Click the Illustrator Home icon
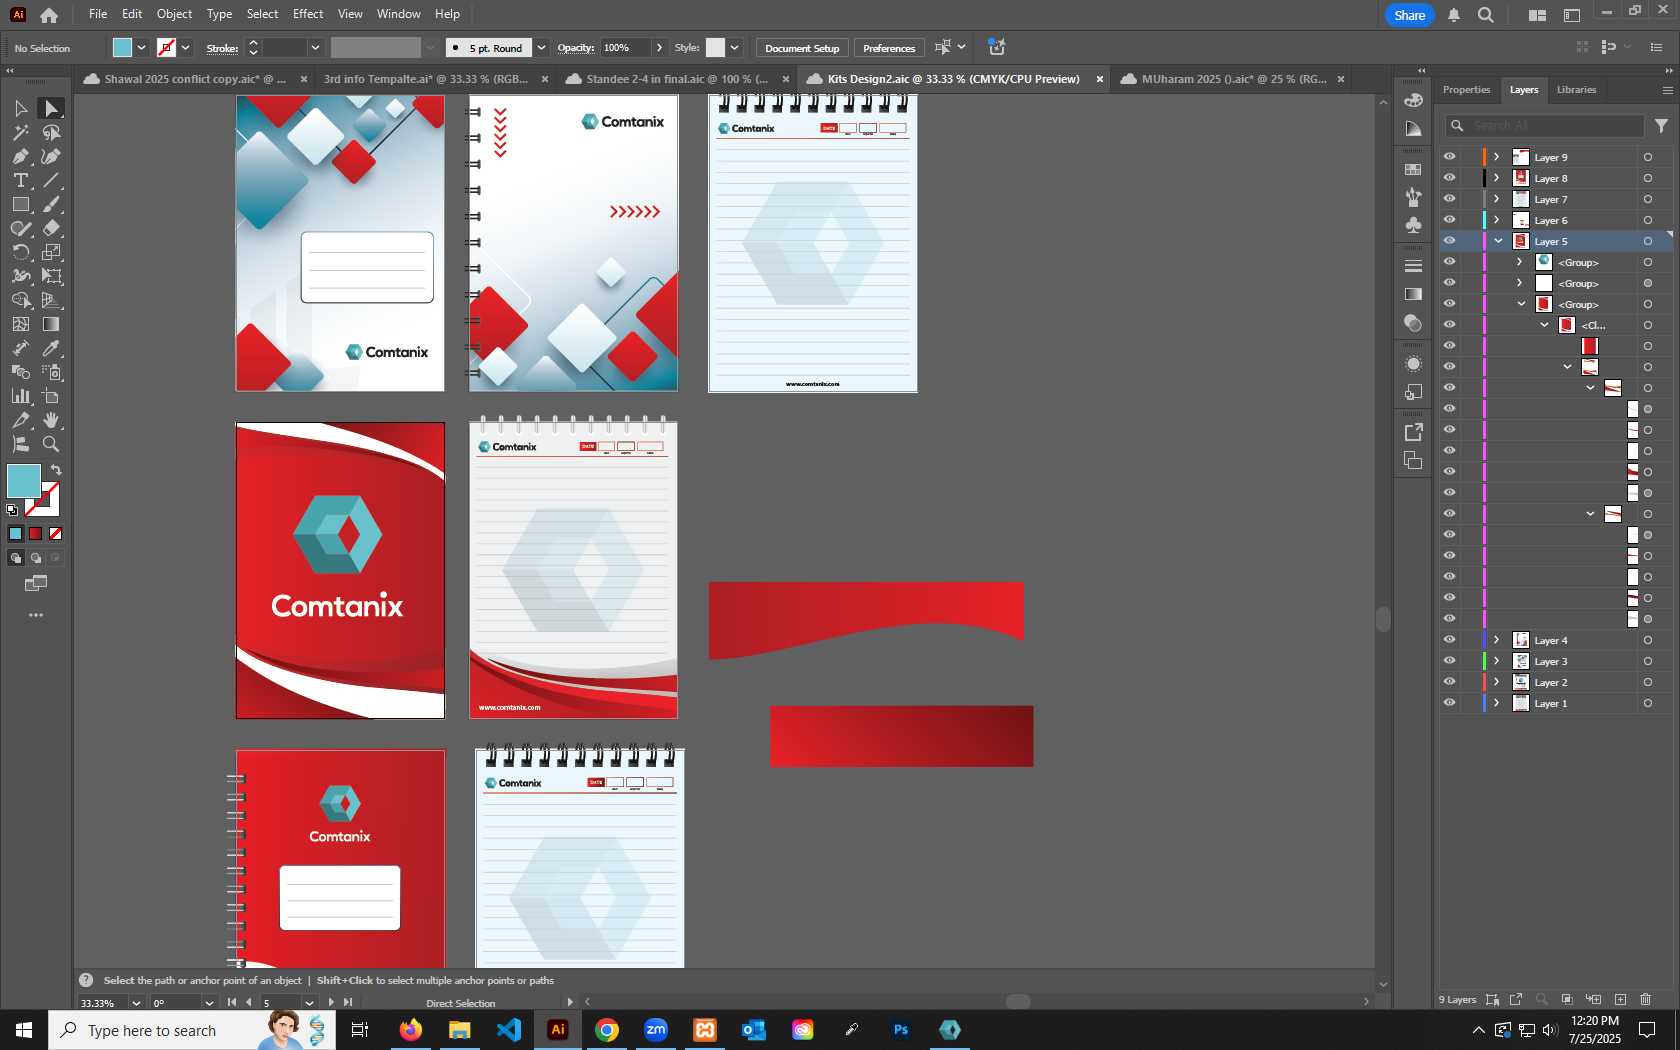 pyautogui.click(x=49, y=15)
